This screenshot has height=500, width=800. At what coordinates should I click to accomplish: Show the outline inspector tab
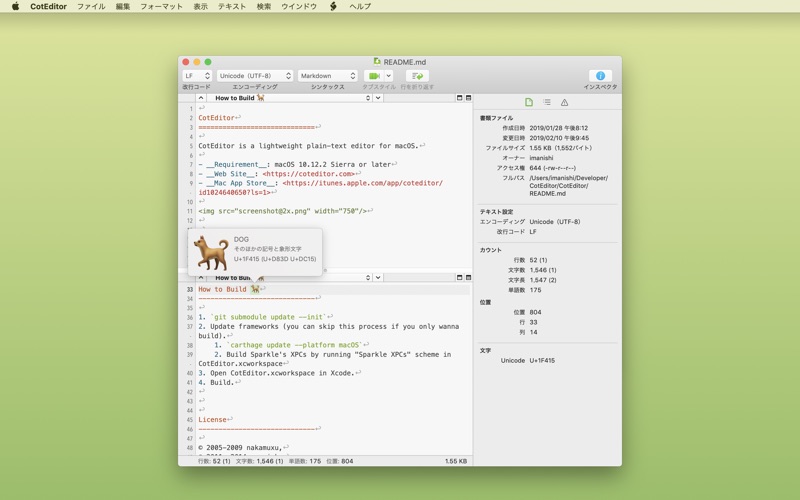[x=547, y=103]
